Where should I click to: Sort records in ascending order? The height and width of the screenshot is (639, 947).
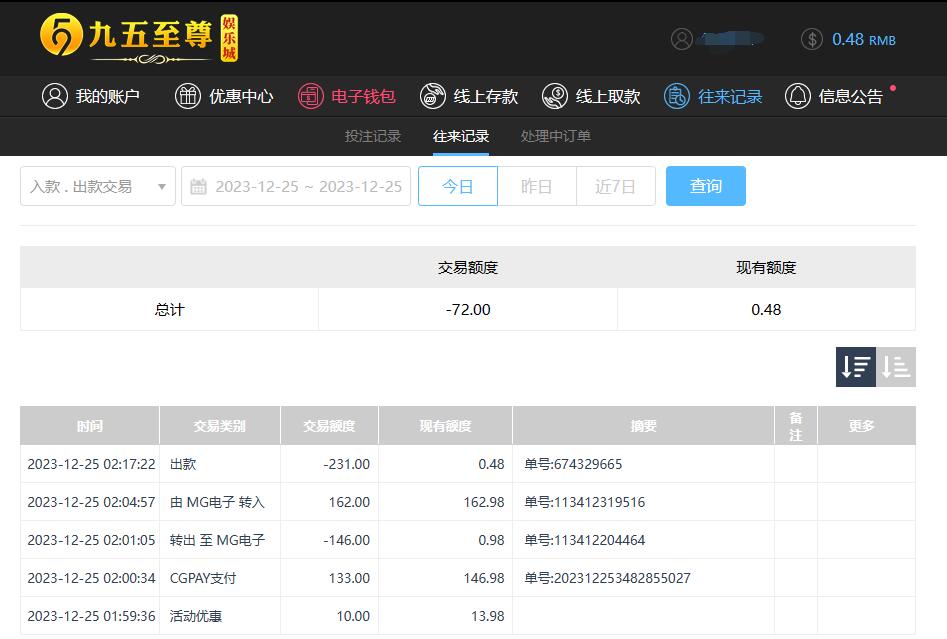[896, 367]
